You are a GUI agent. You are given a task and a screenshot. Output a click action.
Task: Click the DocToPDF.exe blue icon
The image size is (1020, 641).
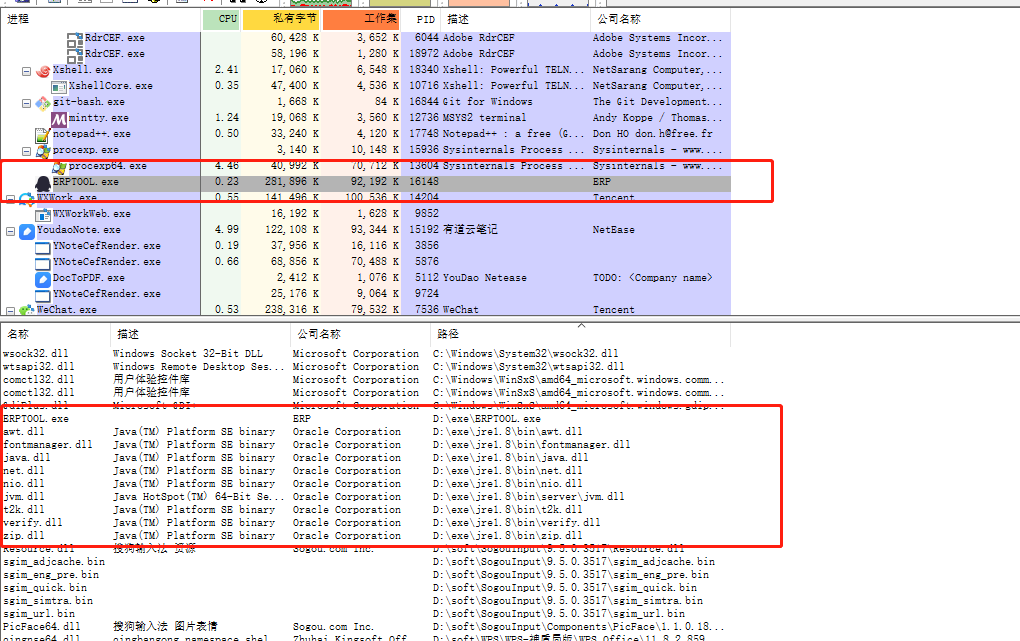point(43,279)
